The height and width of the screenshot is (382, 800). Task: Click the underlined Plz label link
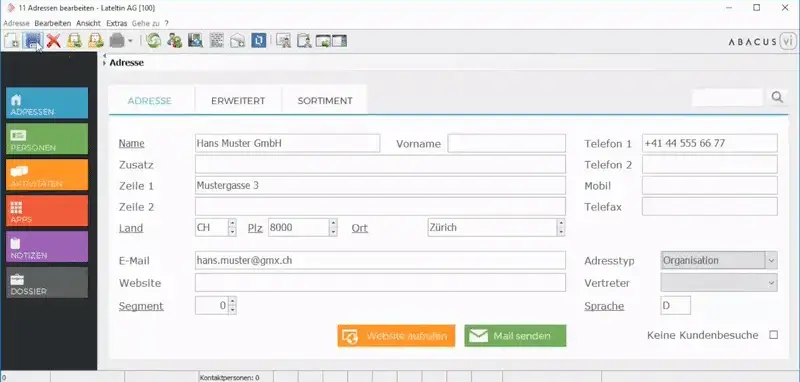[255, 228]
